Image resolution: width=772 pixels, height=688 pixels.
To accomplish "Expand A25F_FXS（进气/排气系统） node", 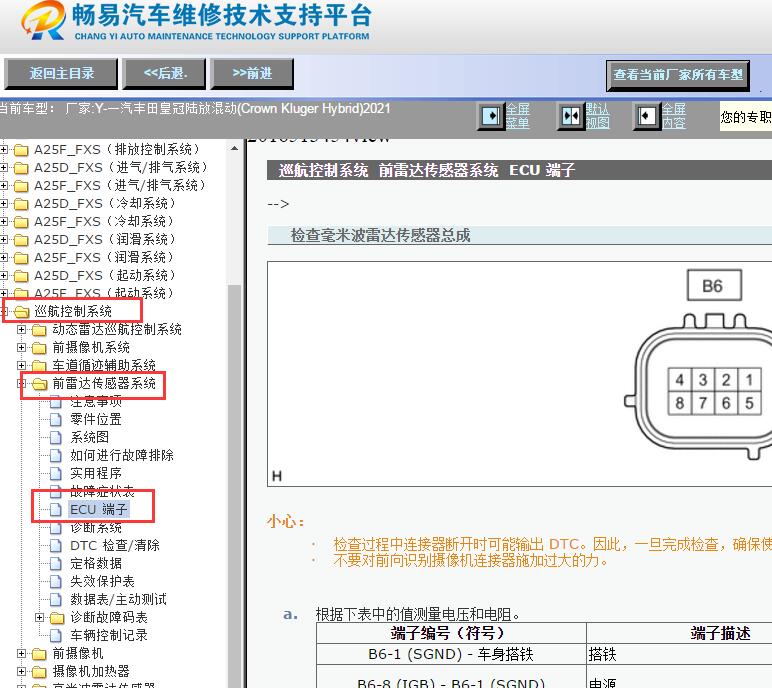I will click(4, 185).
